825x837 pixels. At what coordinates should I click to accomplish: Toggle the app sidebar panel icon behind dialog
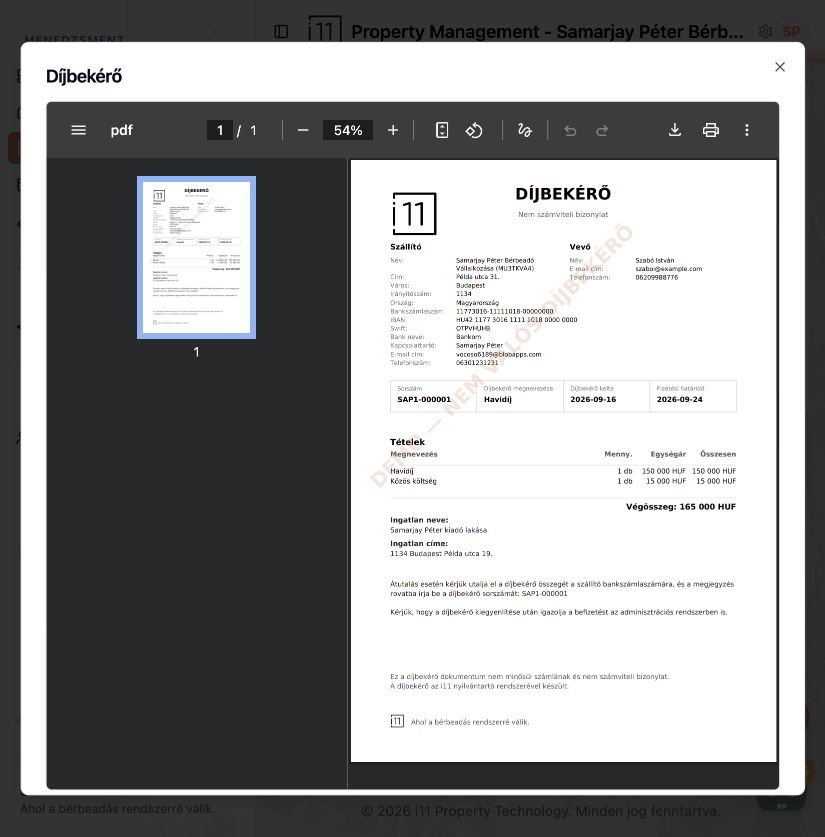click(x=281, y=31)
